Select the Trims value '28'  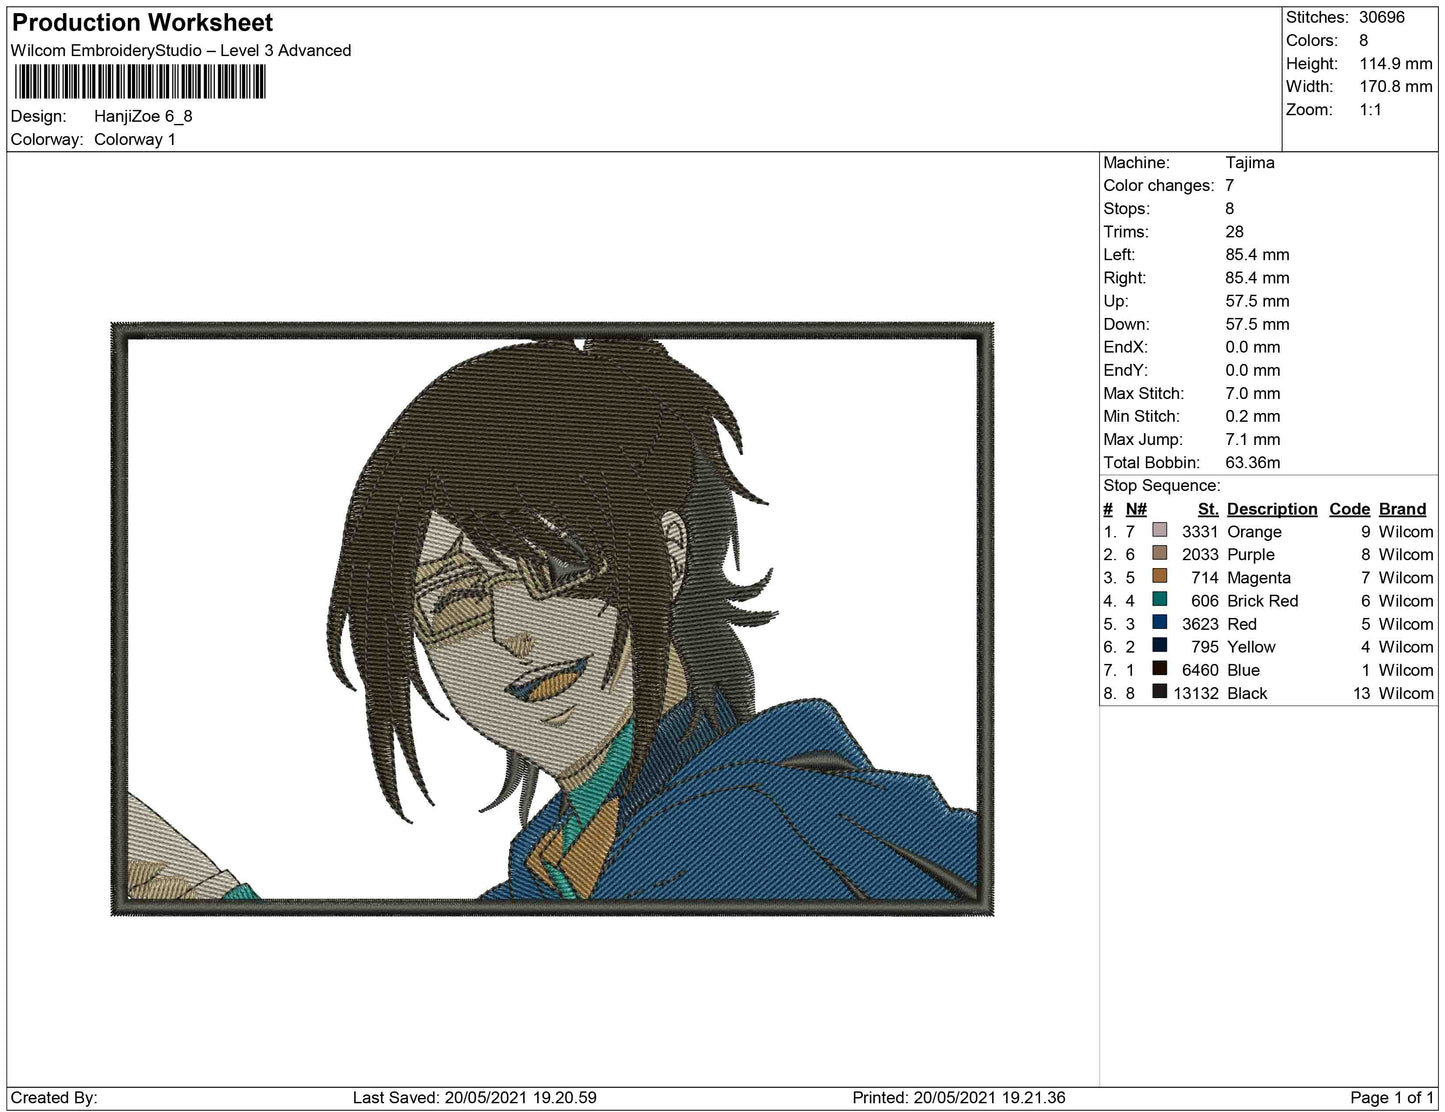[1235, 231]
